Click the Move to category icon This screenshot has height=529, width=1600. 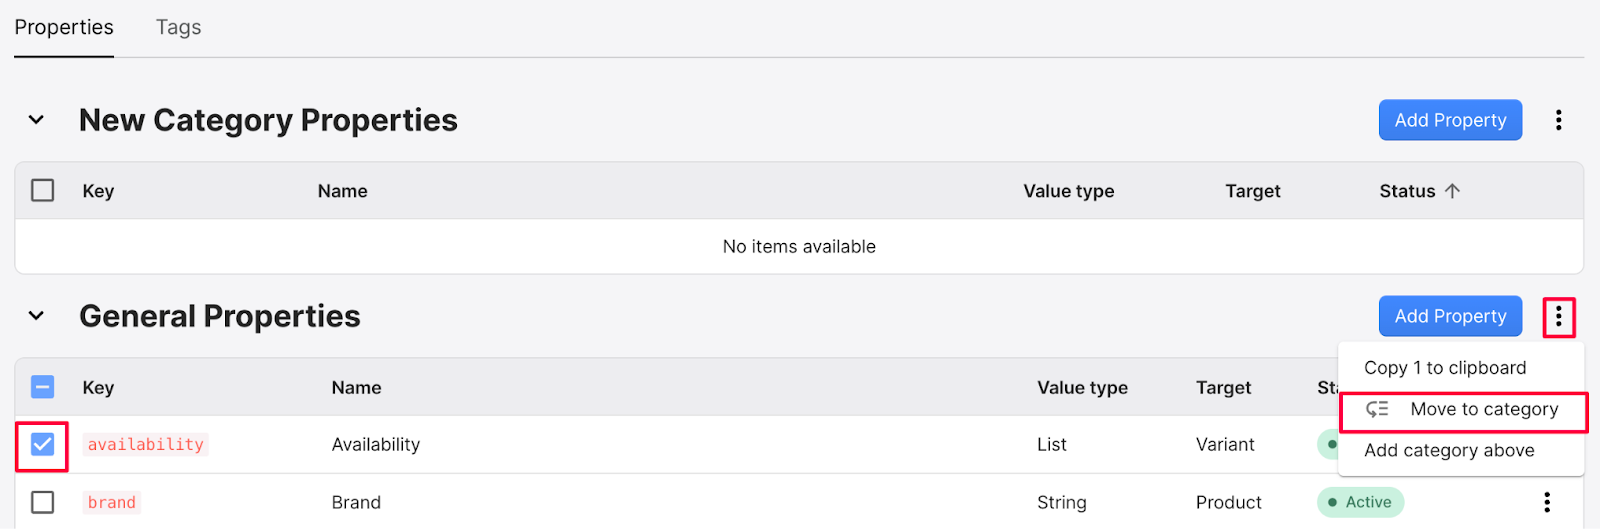[x=1377, y=409]
